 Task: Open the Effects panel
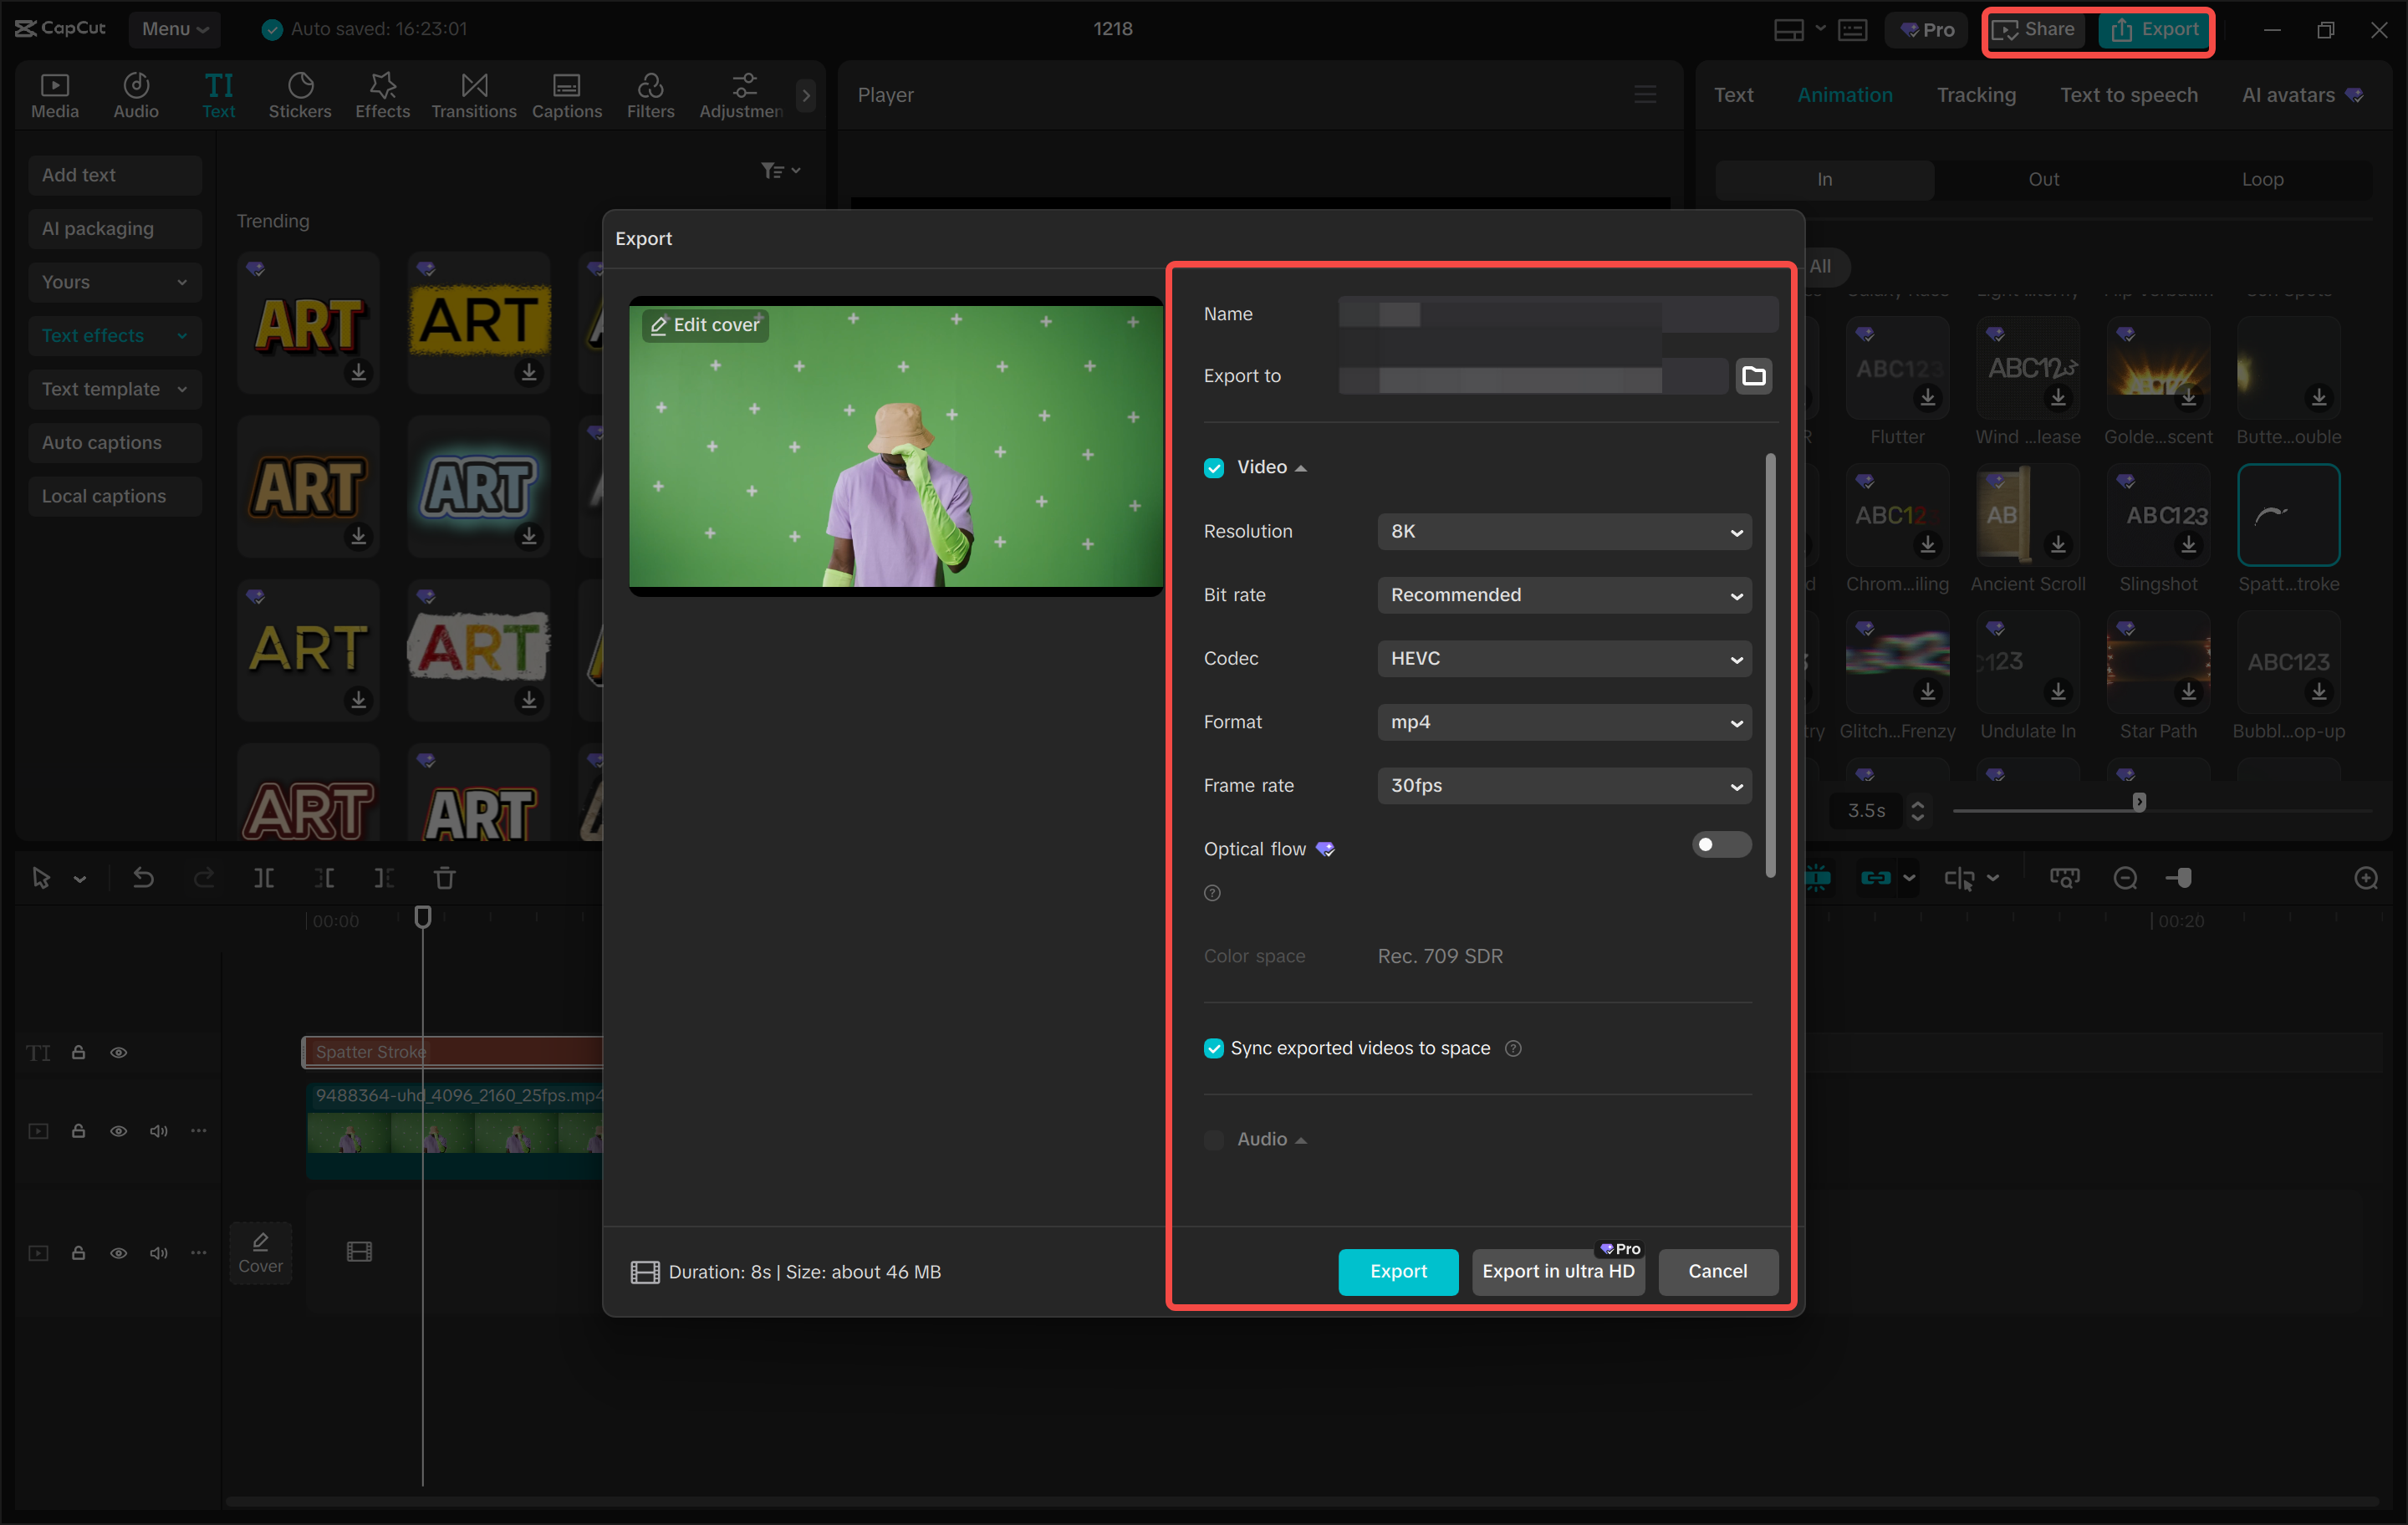382,95
